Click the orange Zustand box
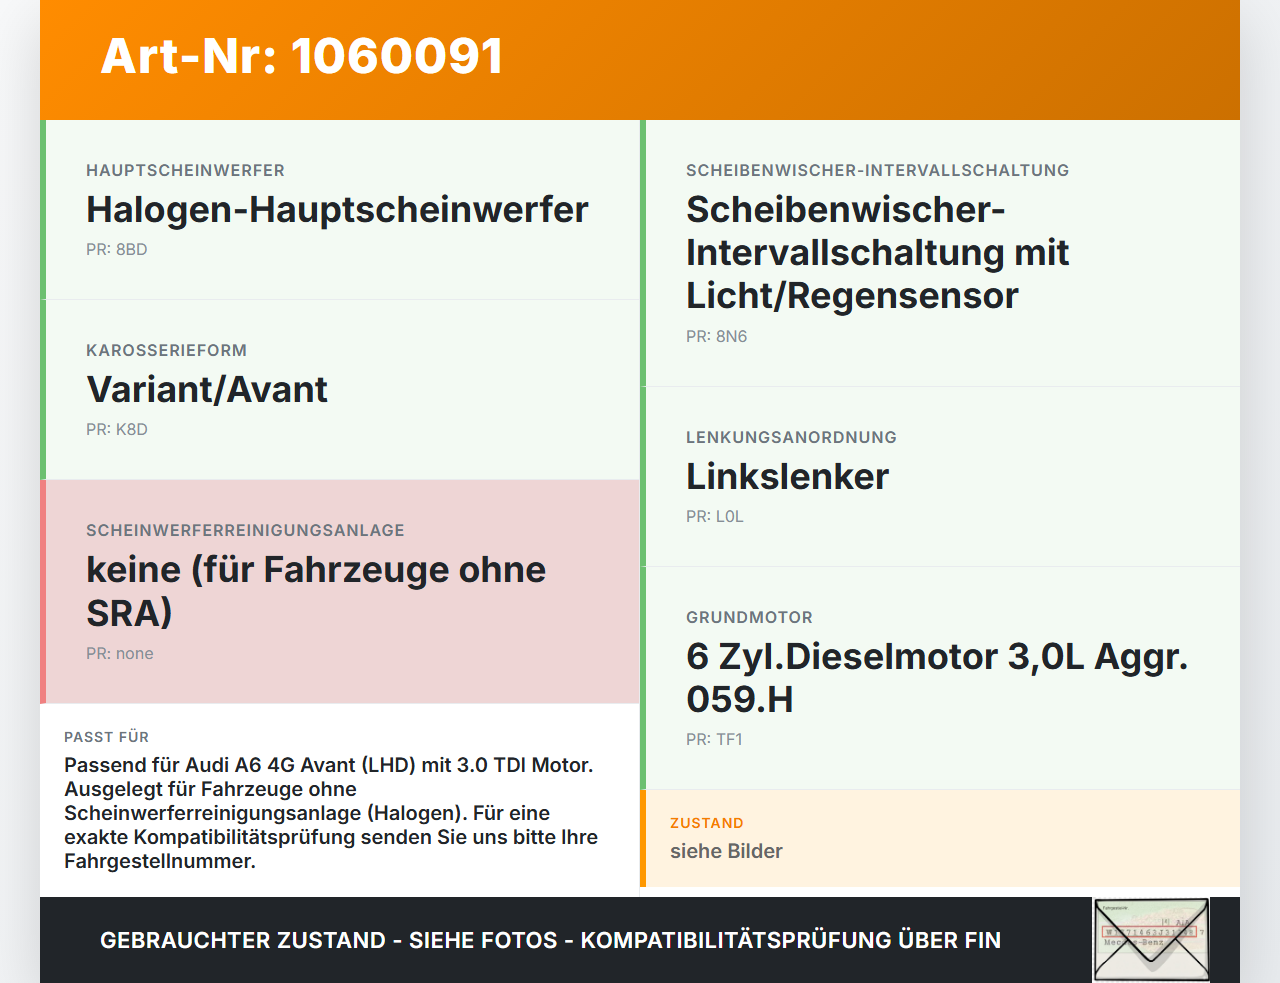Image resolution: width=1280 pixels, height=983 pixels. click(x=940, y=838)
